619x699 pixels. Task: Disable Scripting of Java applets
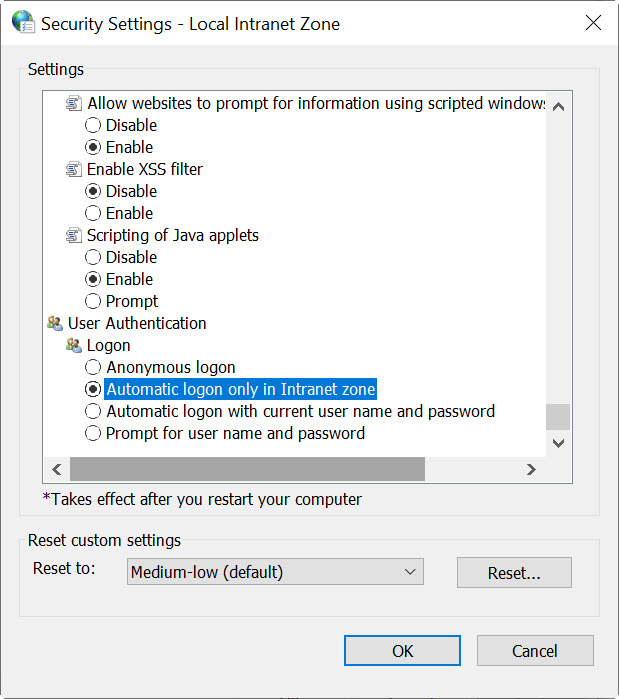click(93, 257)
